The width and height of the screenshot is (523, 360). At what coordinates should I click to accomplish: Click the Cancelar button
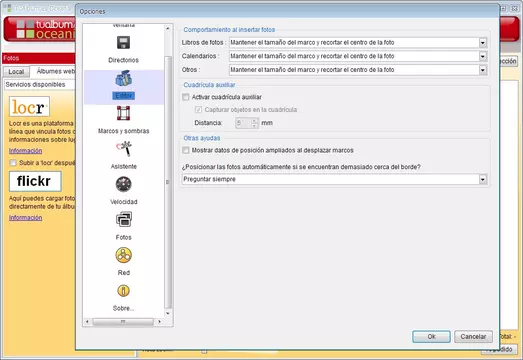pyautogui.click(x=473, y=337)
